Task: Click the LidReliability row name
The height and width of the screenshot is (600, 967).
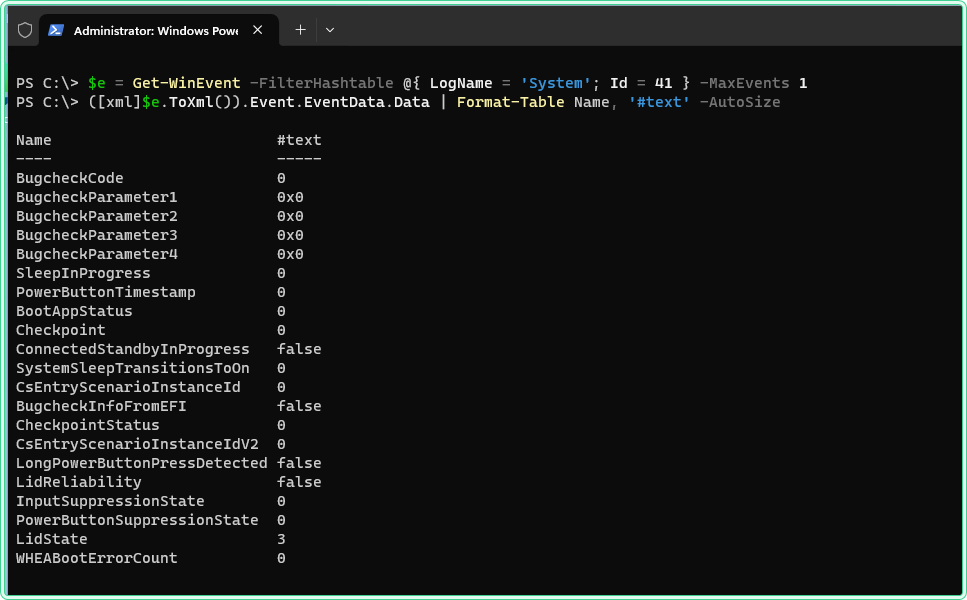Action: click(78, 482)
